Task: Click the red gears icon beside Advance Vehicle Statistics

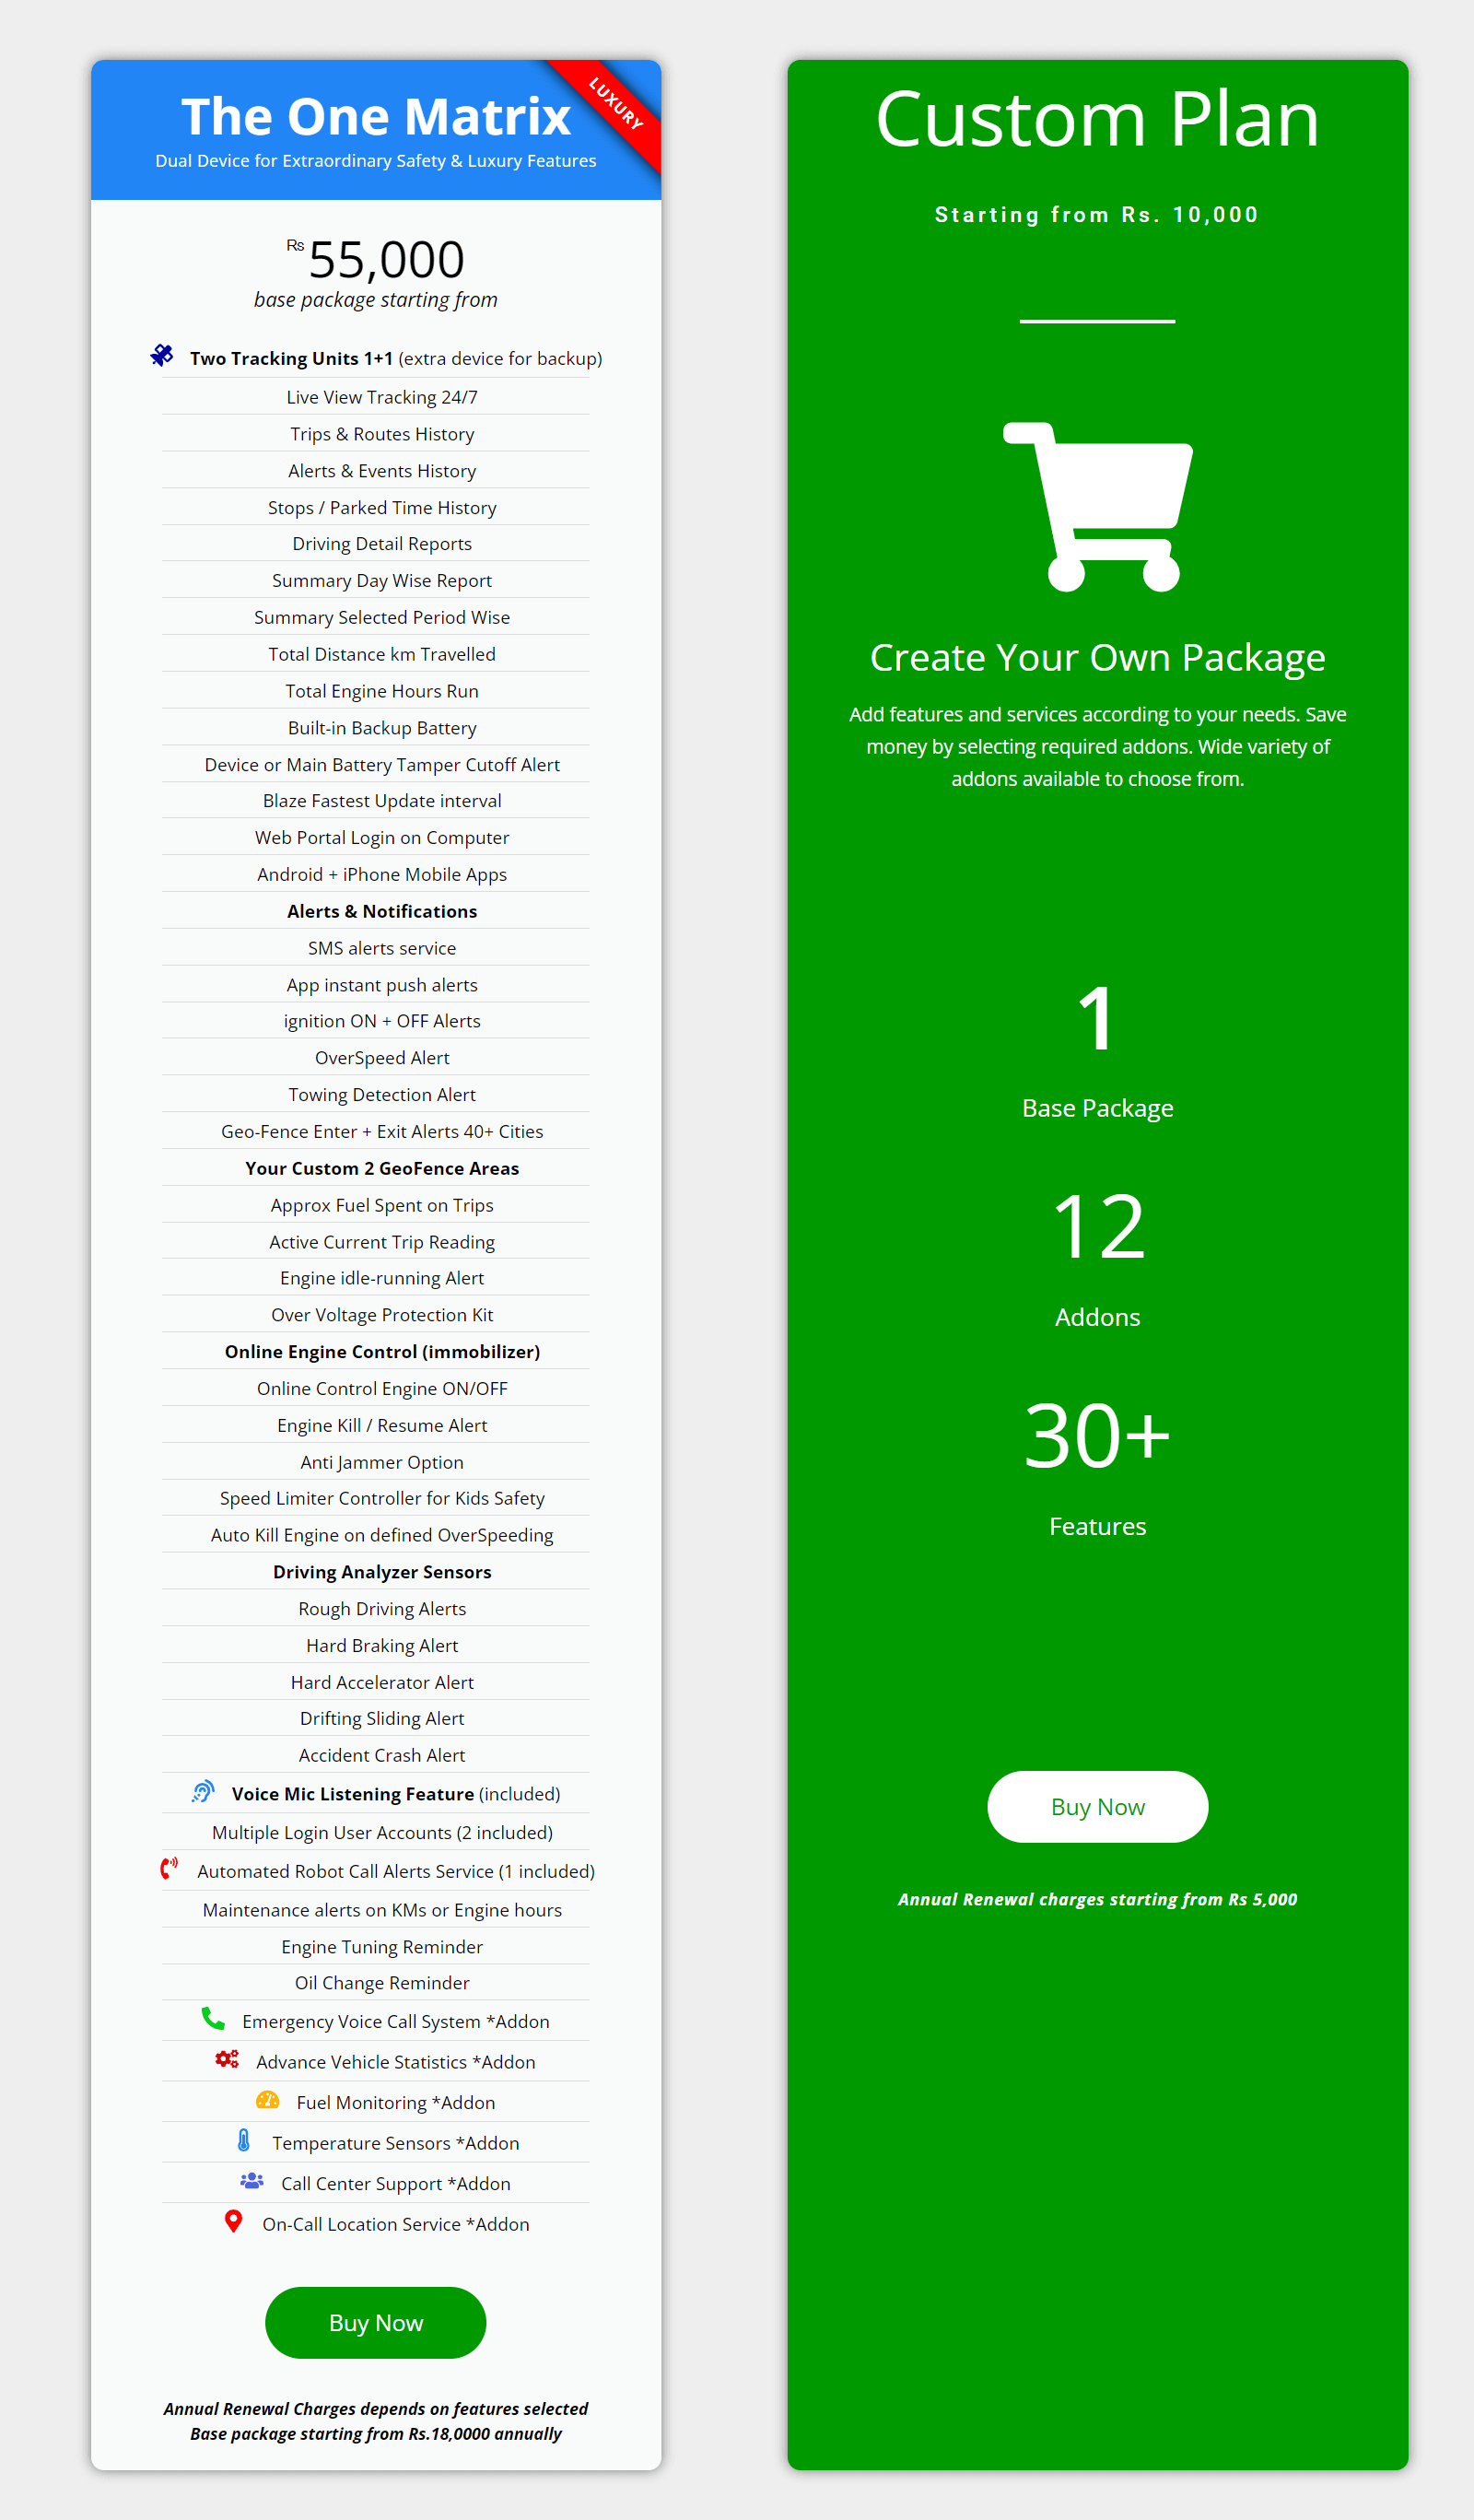Action: (227, 2059)
